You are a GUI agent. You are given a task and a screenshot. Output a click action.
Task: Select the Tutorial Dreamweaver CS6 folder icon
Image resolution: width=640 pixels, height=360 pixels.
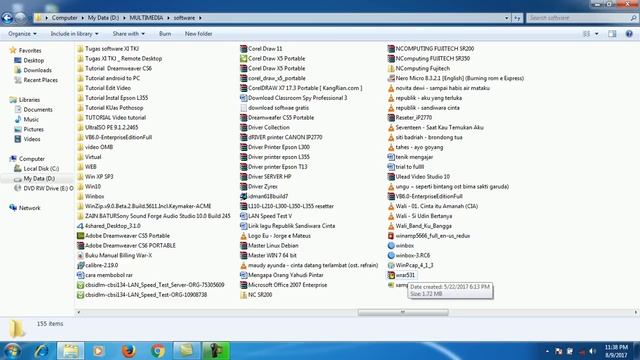point(80,68)
